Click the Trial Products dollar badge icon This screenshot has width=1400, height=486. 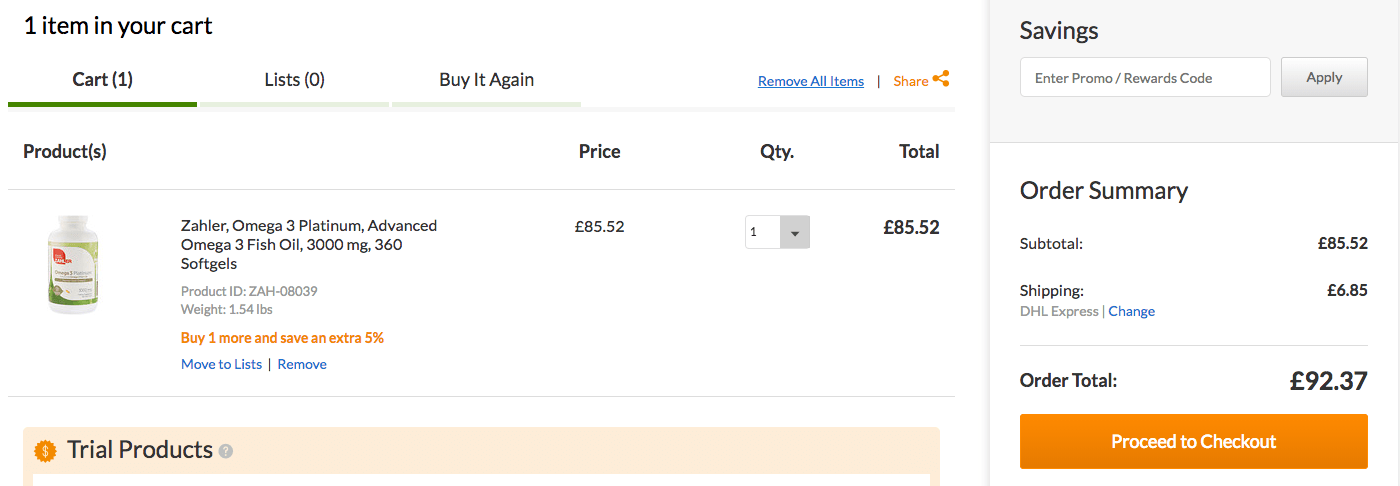pyautogui.click(x=45, y=451)
